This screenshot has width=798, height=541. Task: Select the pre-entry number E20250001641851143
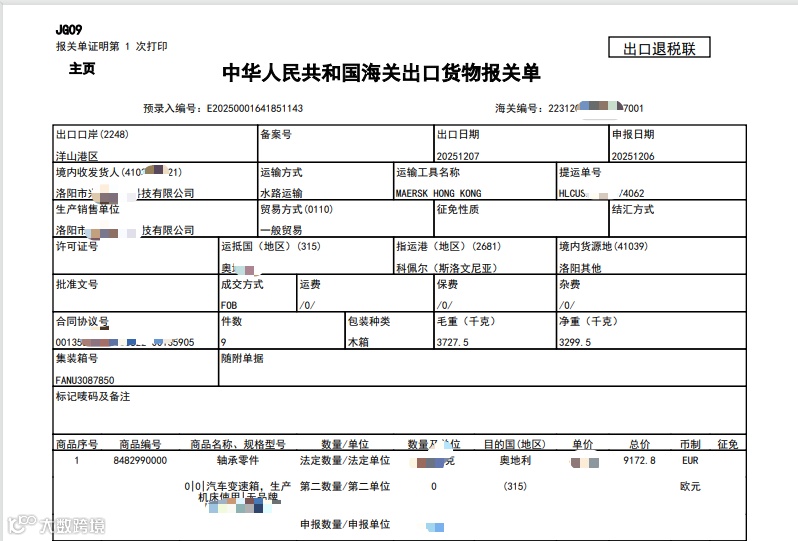click(x=254, y=108)
